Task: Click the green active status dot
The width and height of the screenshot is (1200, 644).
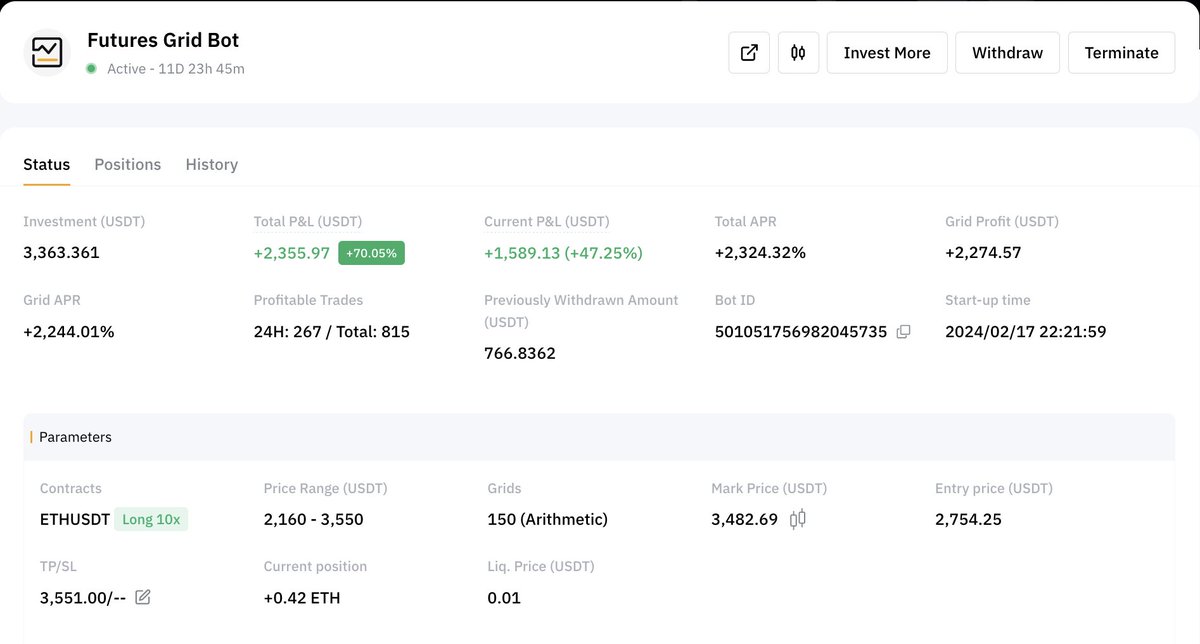Action: point(90,69)
